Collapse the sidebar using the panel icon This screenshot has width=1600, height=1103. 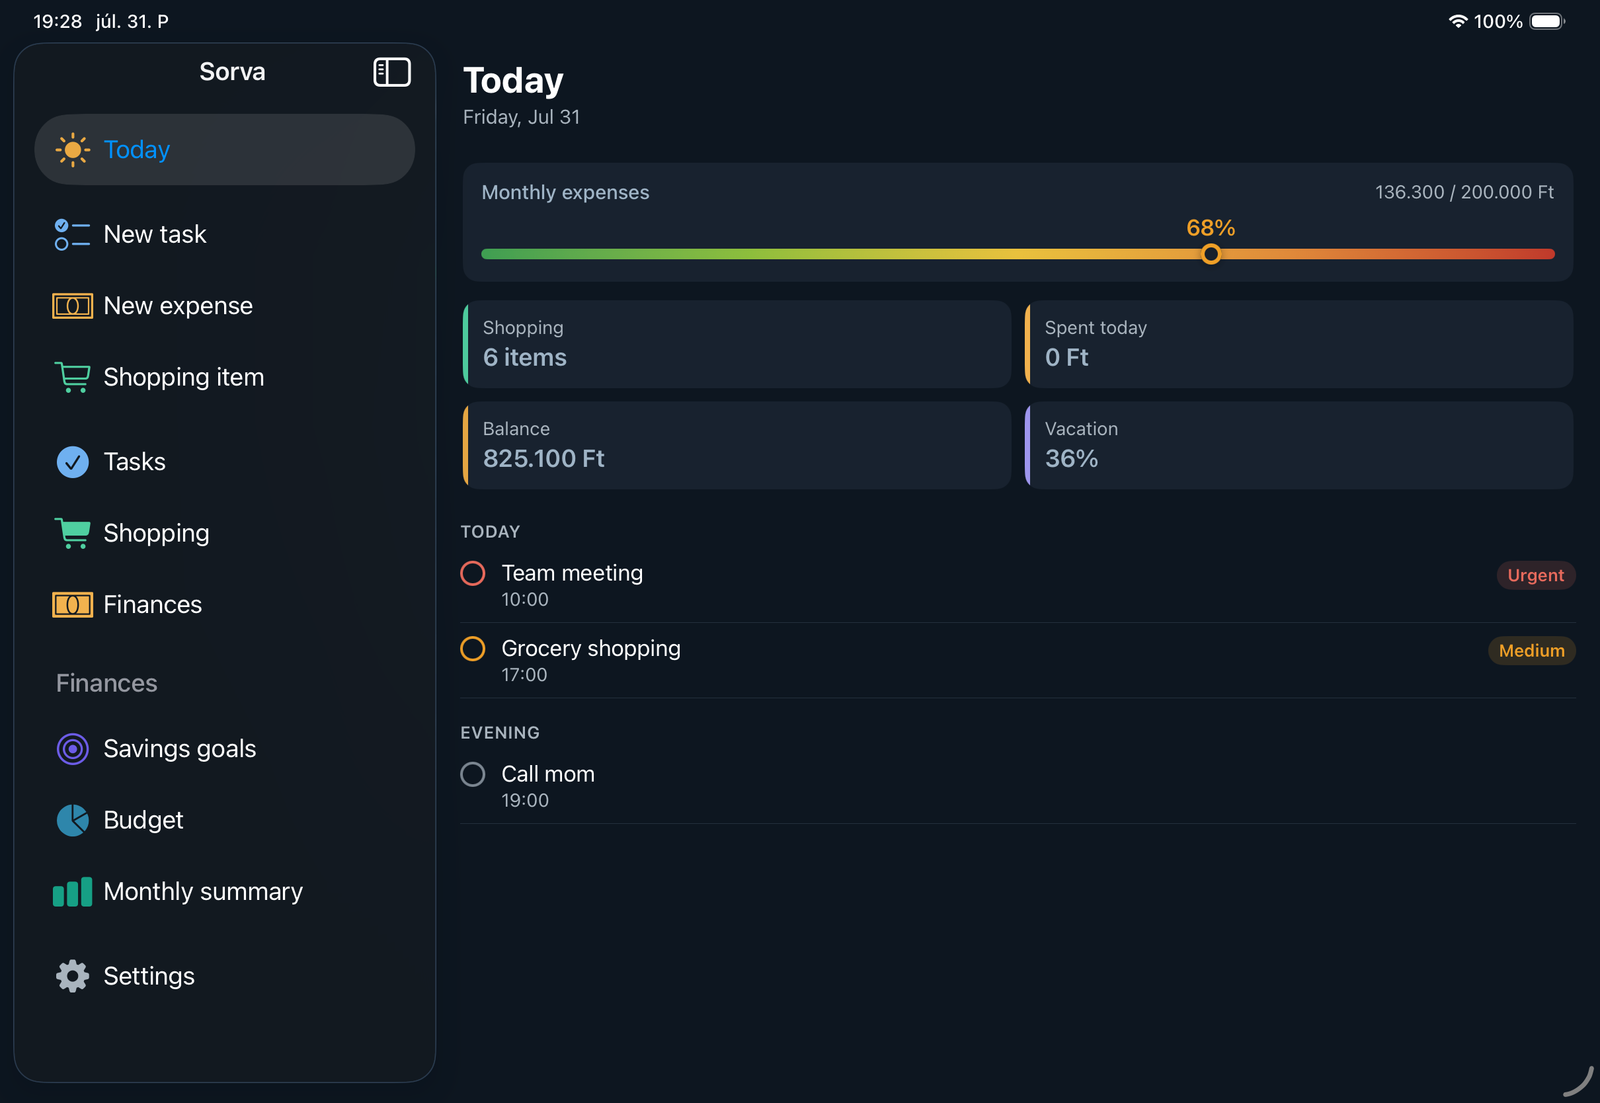pyautogui.click(x=392, y=72)
